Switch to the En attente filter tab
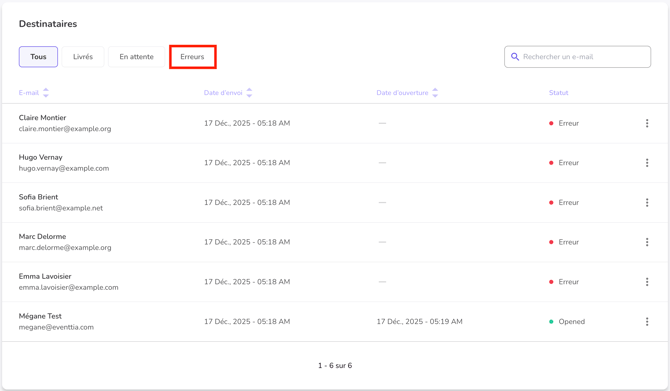670x391 pixels. click(x=136, y=57)
